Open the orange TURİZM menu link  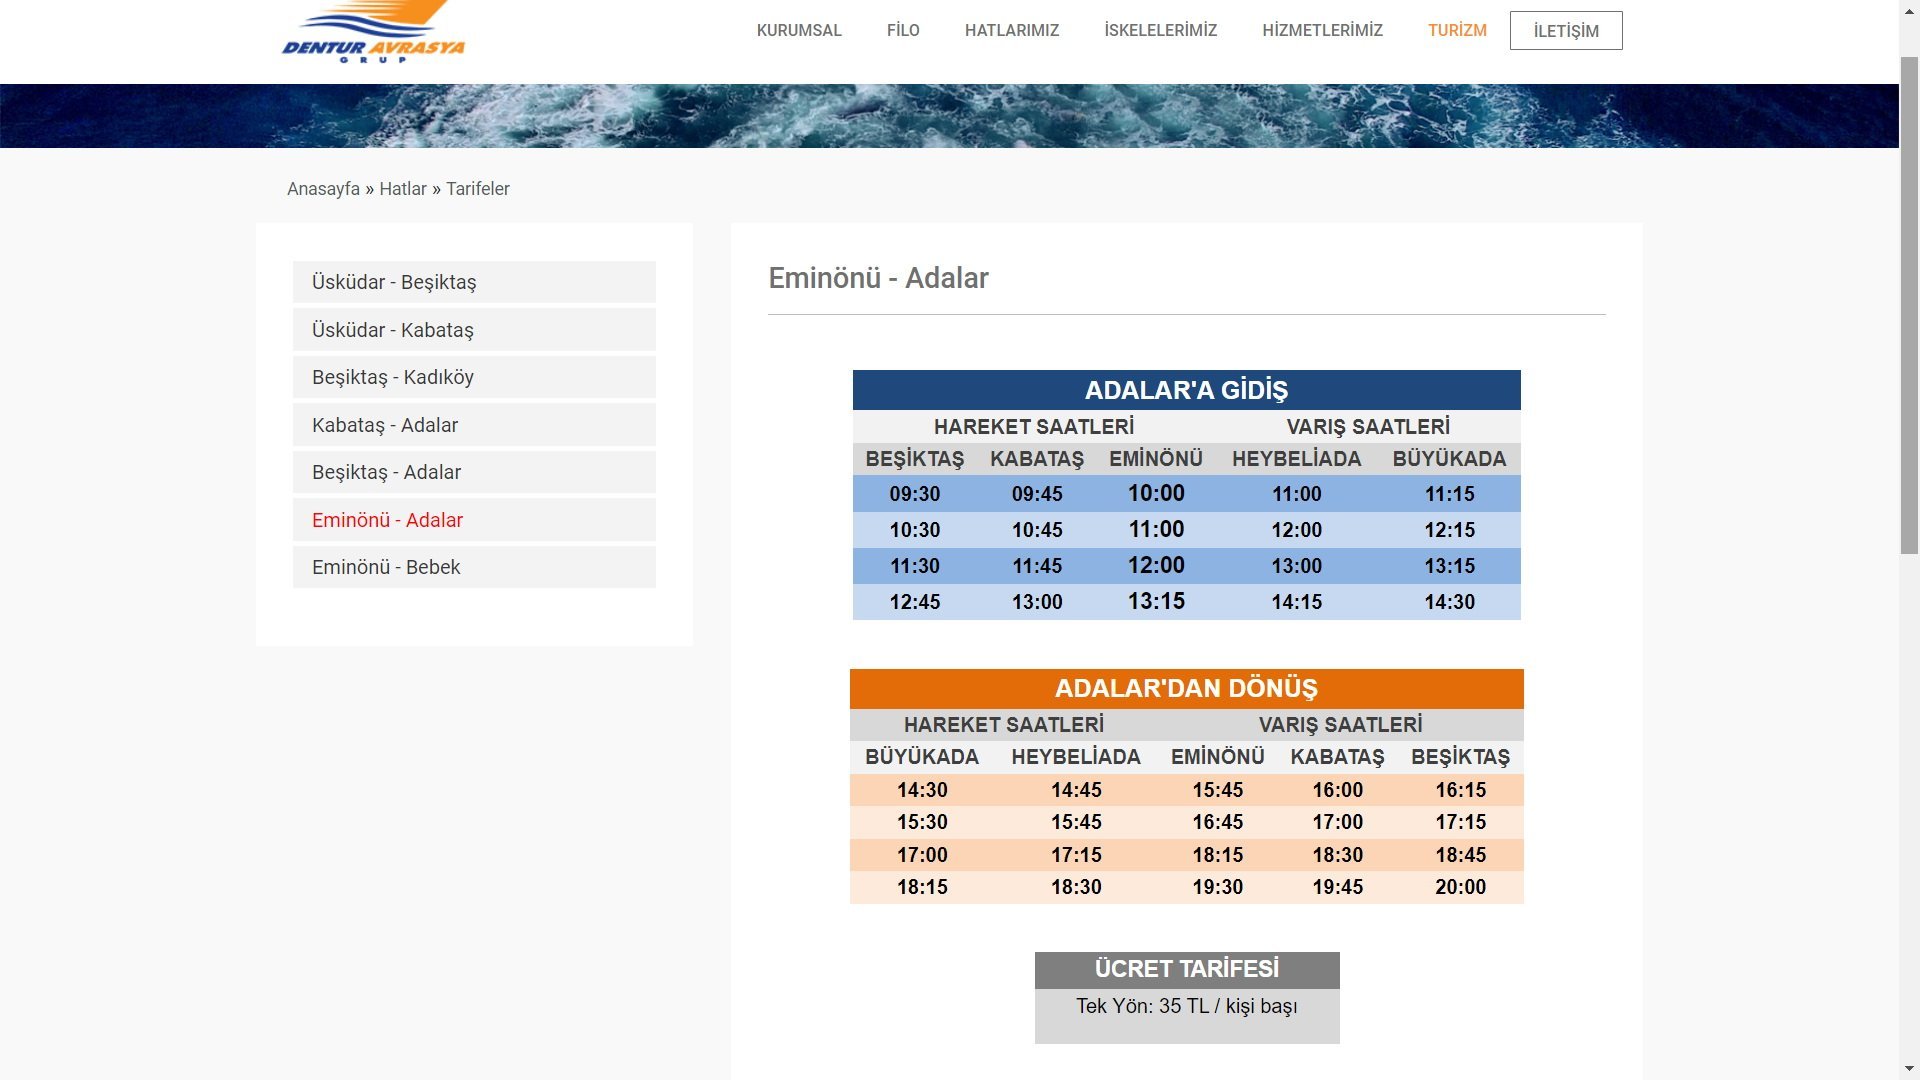[1456, 30]
